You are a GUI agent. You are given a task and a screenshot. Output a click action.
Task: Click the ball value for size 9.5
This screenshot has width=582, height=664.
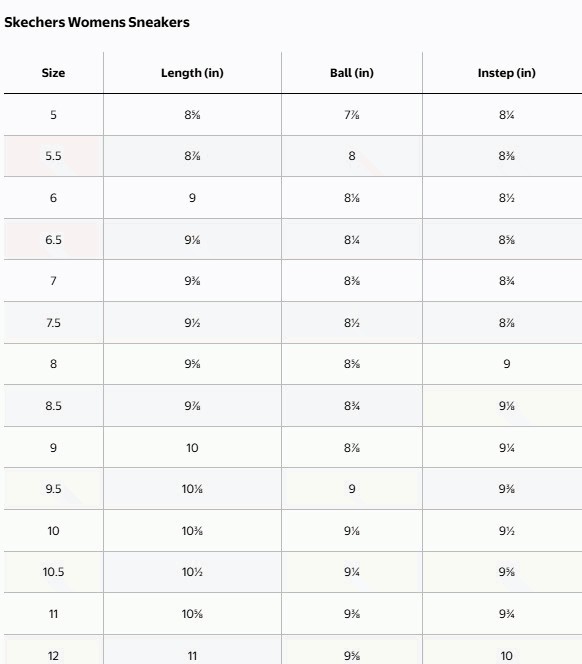click(x=352, y=489)
